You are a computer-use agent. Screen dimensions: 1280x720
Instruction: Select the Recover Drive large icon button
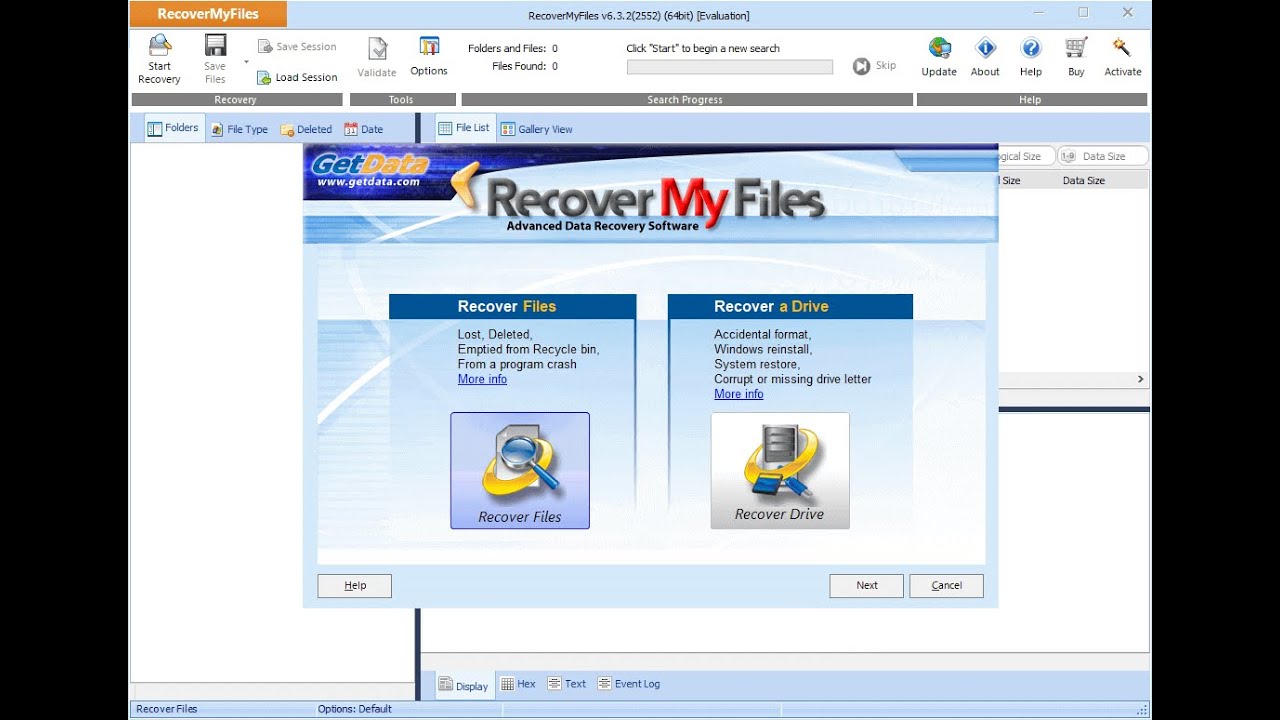[x=780, y=471]
